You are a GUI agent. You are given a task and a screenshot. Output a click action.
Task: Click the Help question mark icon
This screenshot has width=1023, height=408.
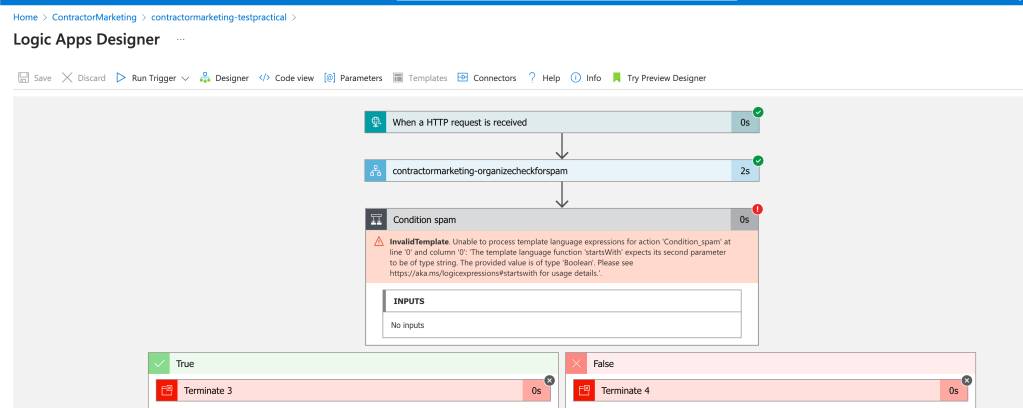(532, 78)
